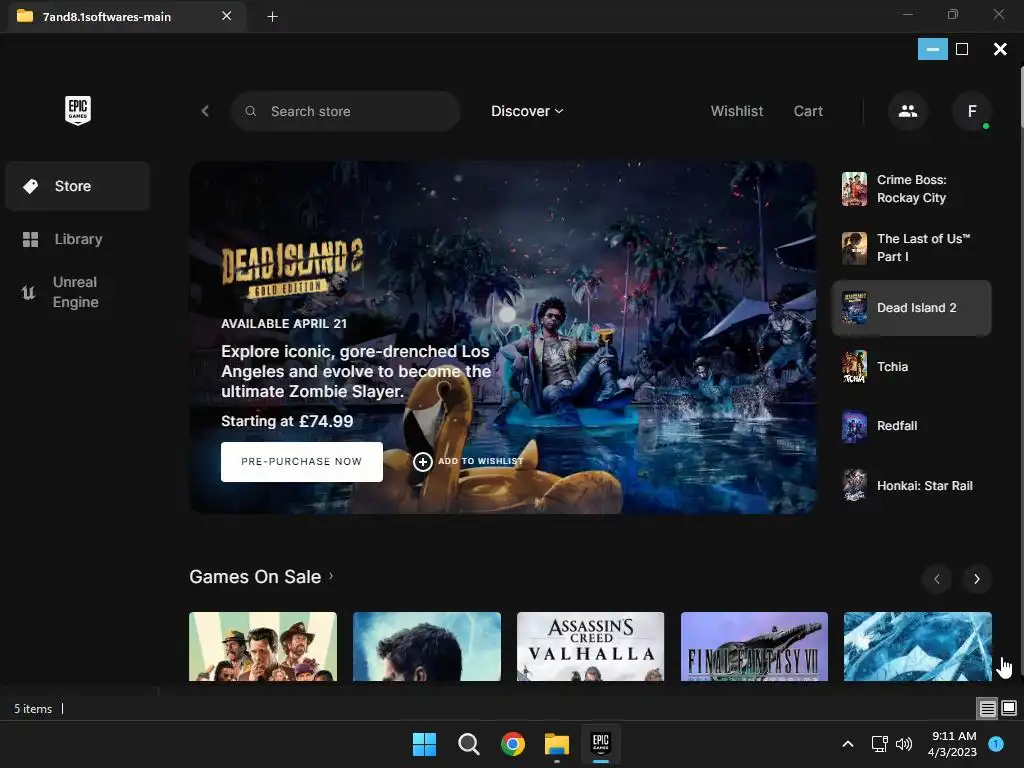
Task: Click the Store tag icon
Action: click(x=30, y=186)
